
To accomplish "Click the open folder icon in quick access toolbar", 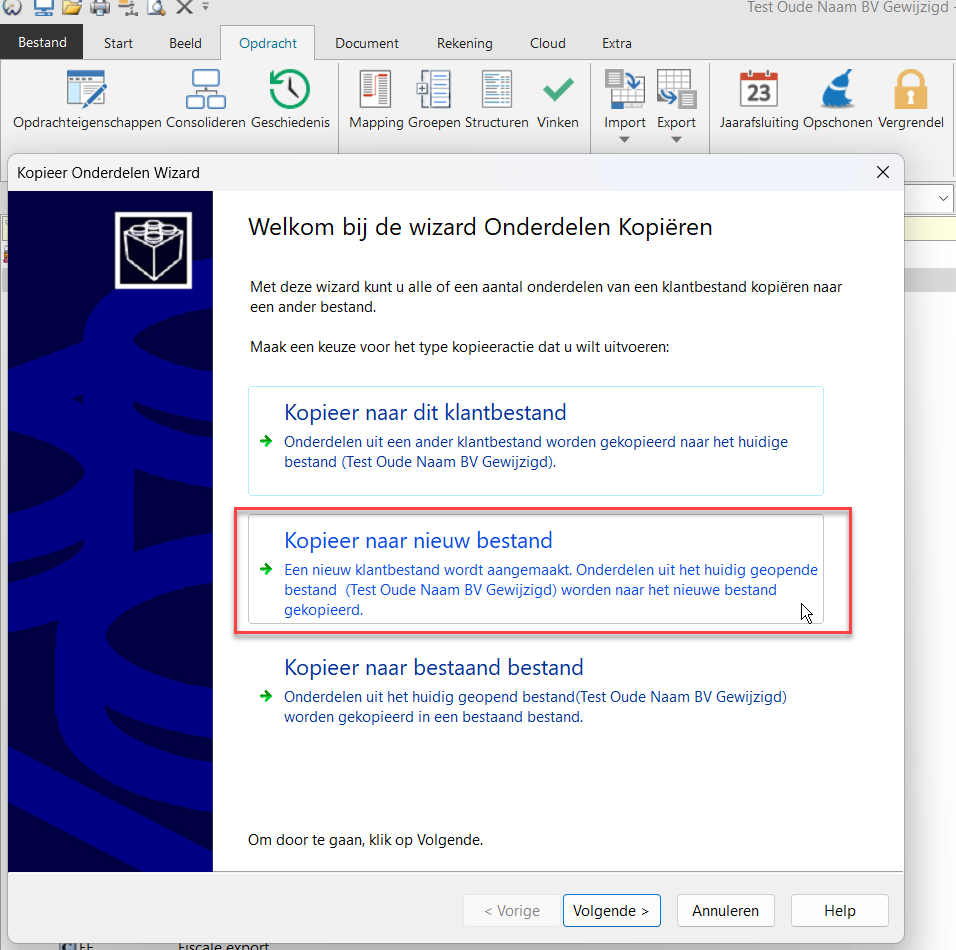I will (72, 7).
